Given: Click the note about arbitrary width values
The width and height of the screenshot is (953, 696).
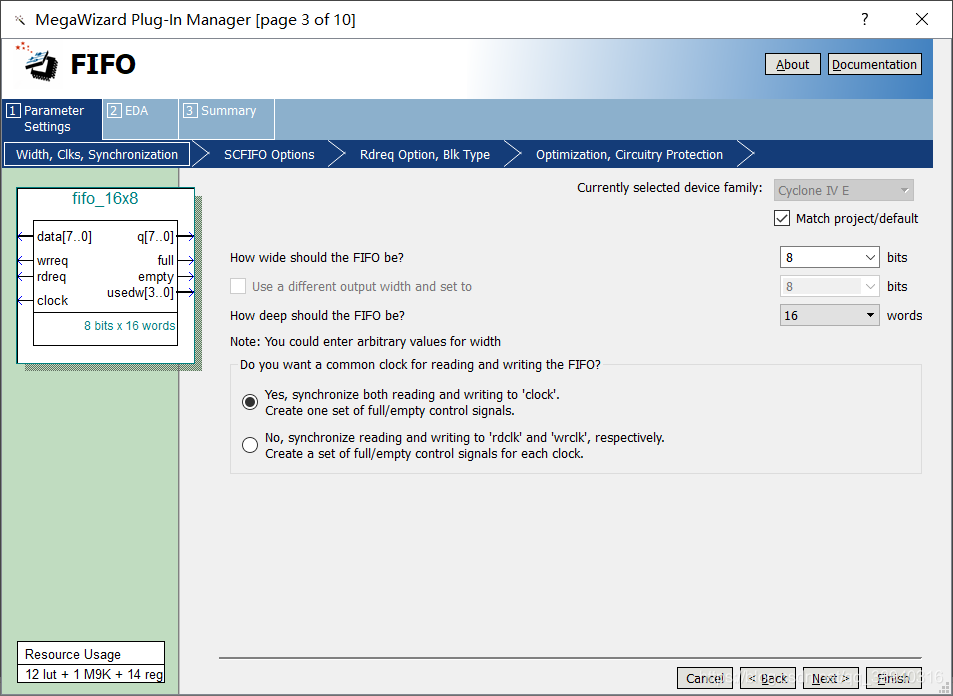Looking at the screenshot, I should pos(365,342).
